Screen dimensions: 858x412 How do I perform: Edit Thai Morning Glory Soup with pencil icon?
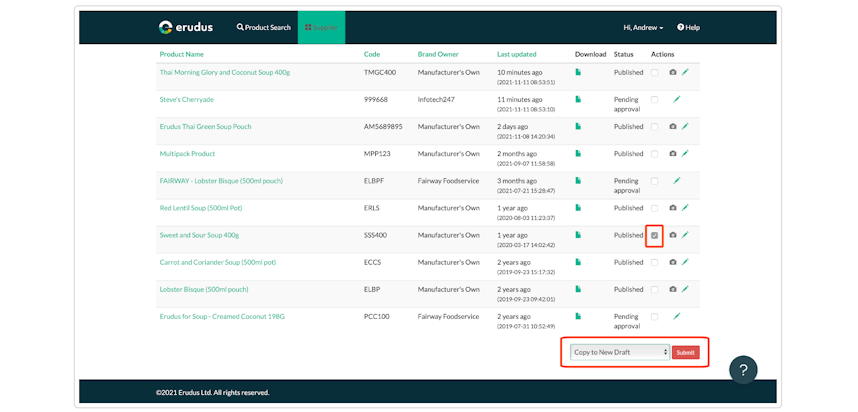click(x=685, y=72)
